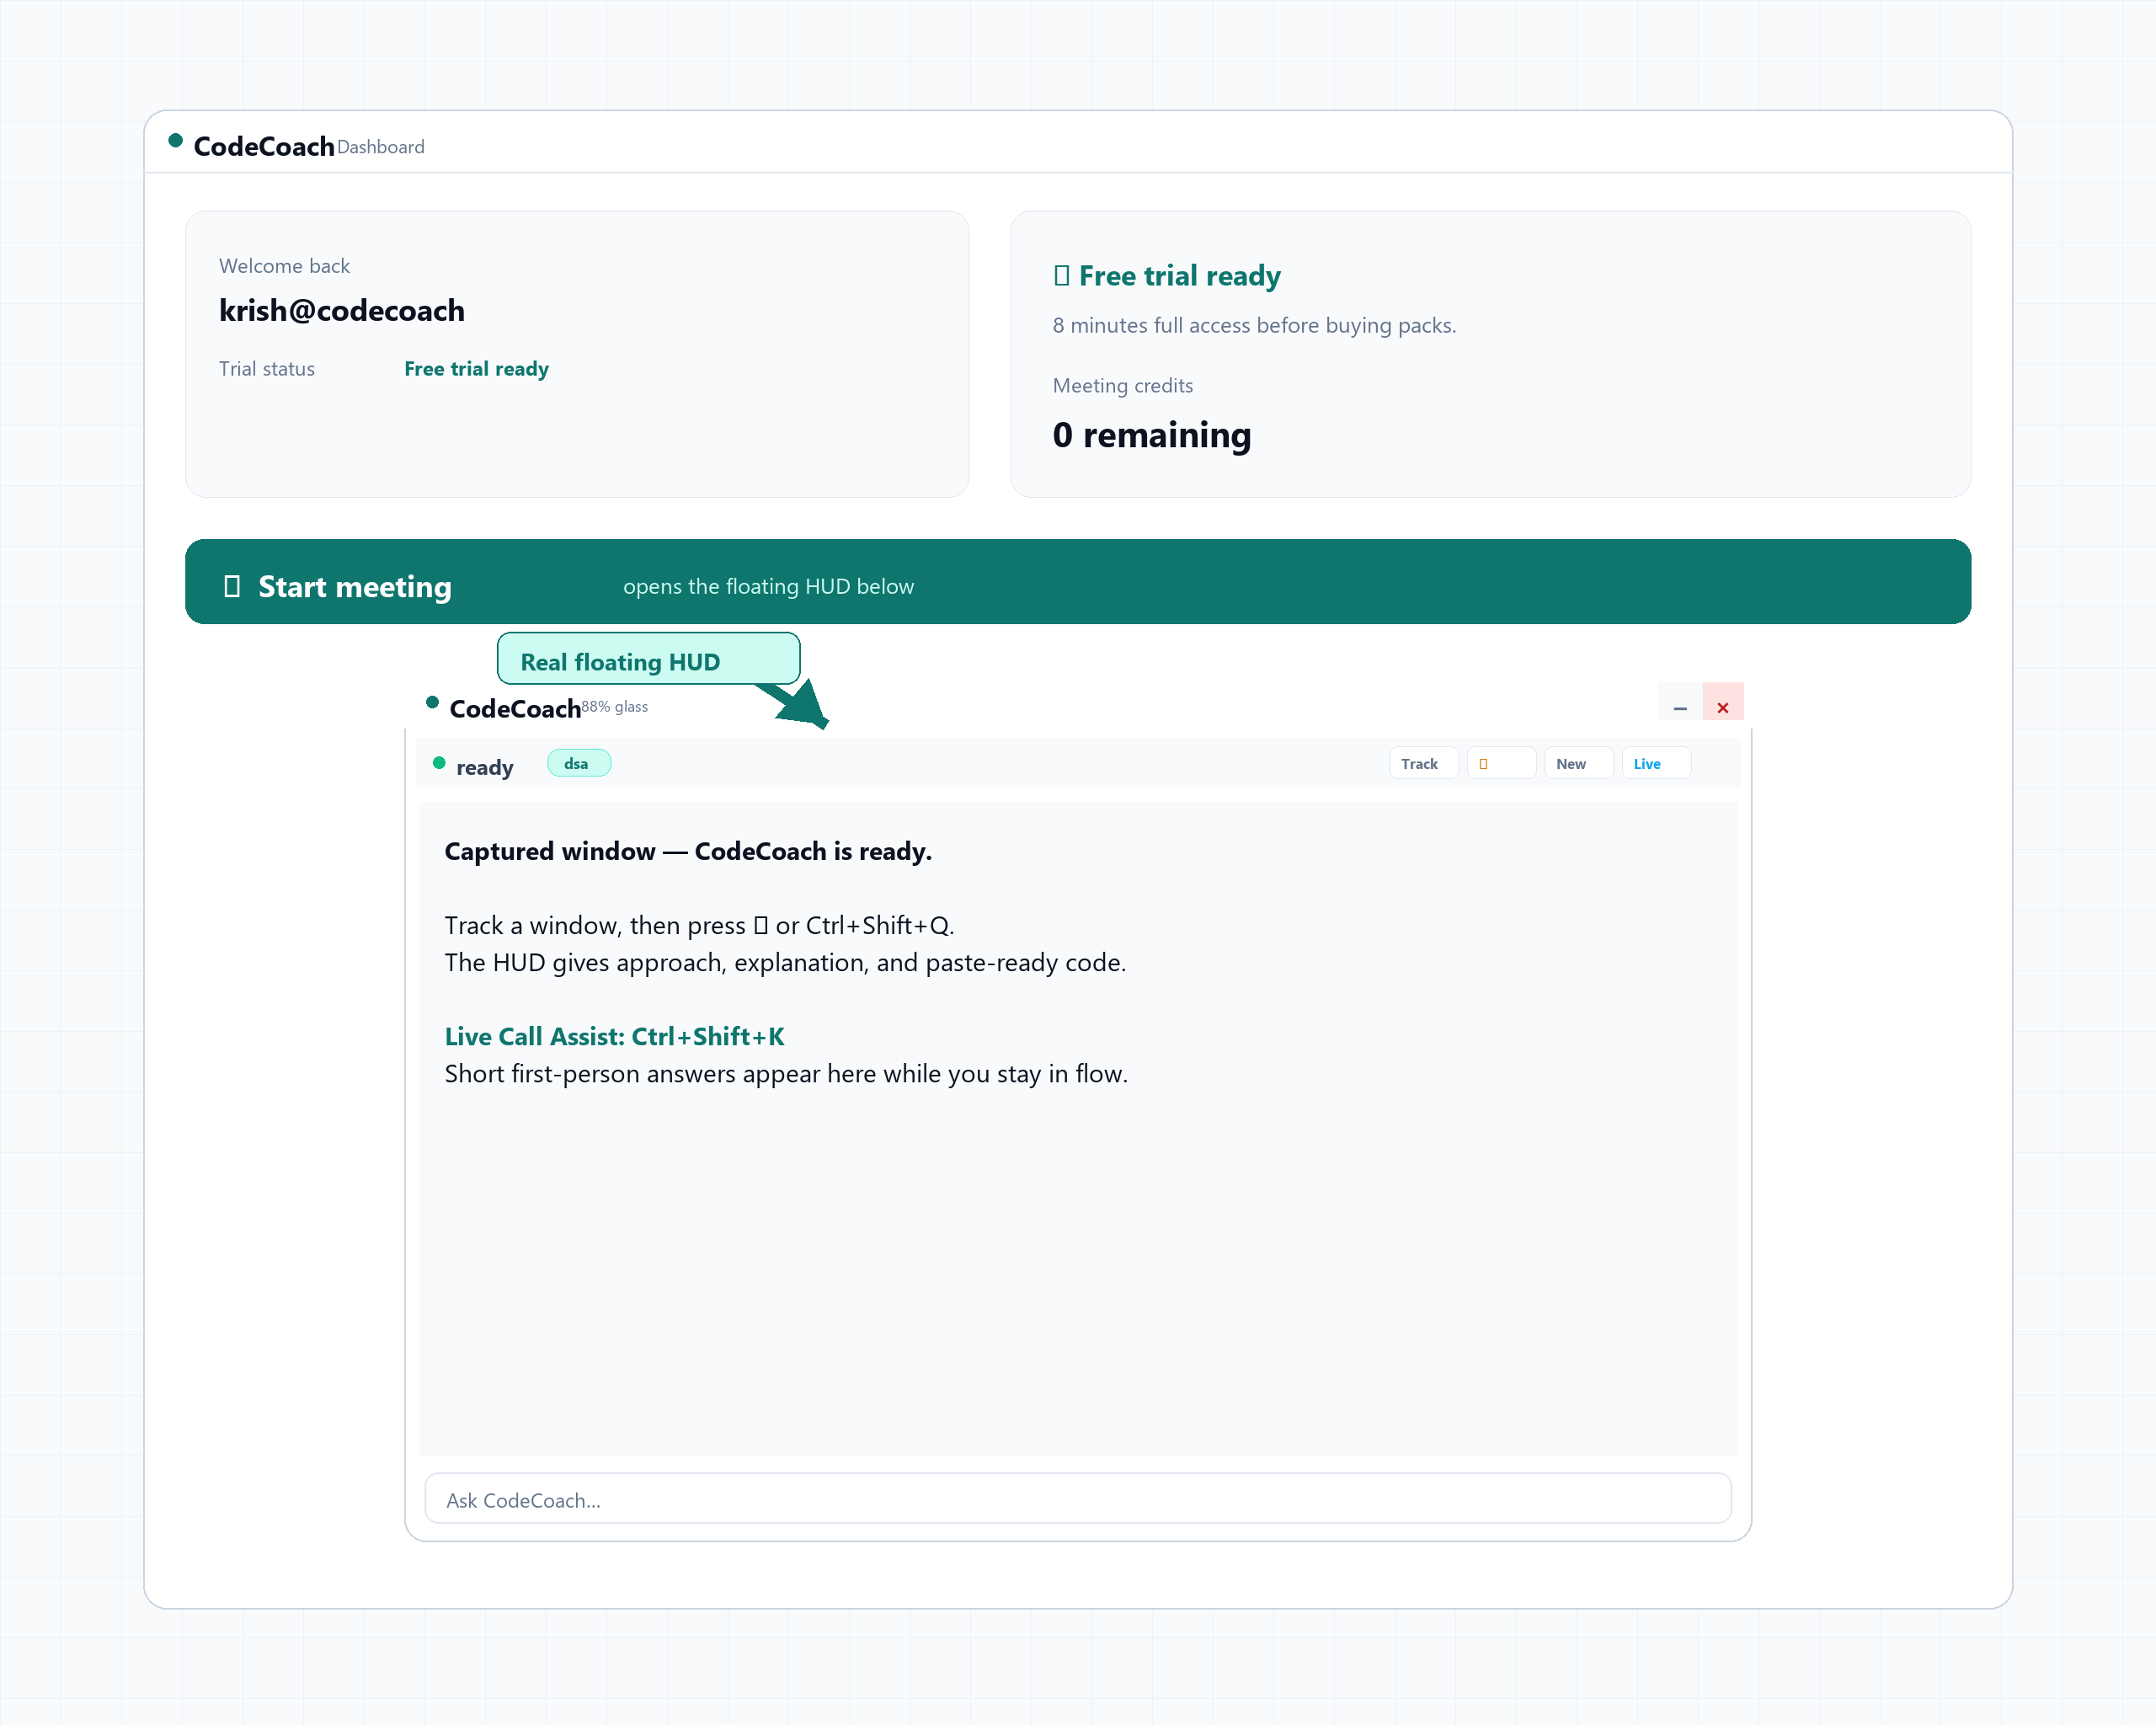Screen dimensions: 2156x1725
Task: Click the orange icon button beside Track
Action: point(1500,763)
